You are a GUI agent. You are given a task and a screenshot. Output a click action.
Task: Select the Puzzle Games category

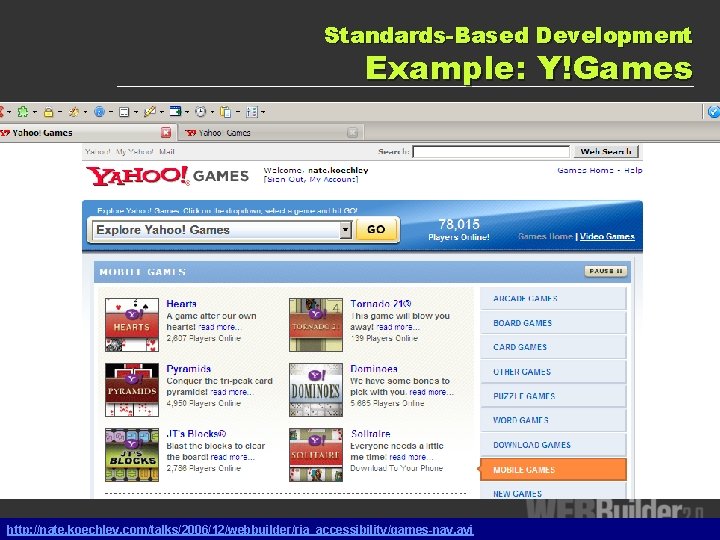coord(553,396)
